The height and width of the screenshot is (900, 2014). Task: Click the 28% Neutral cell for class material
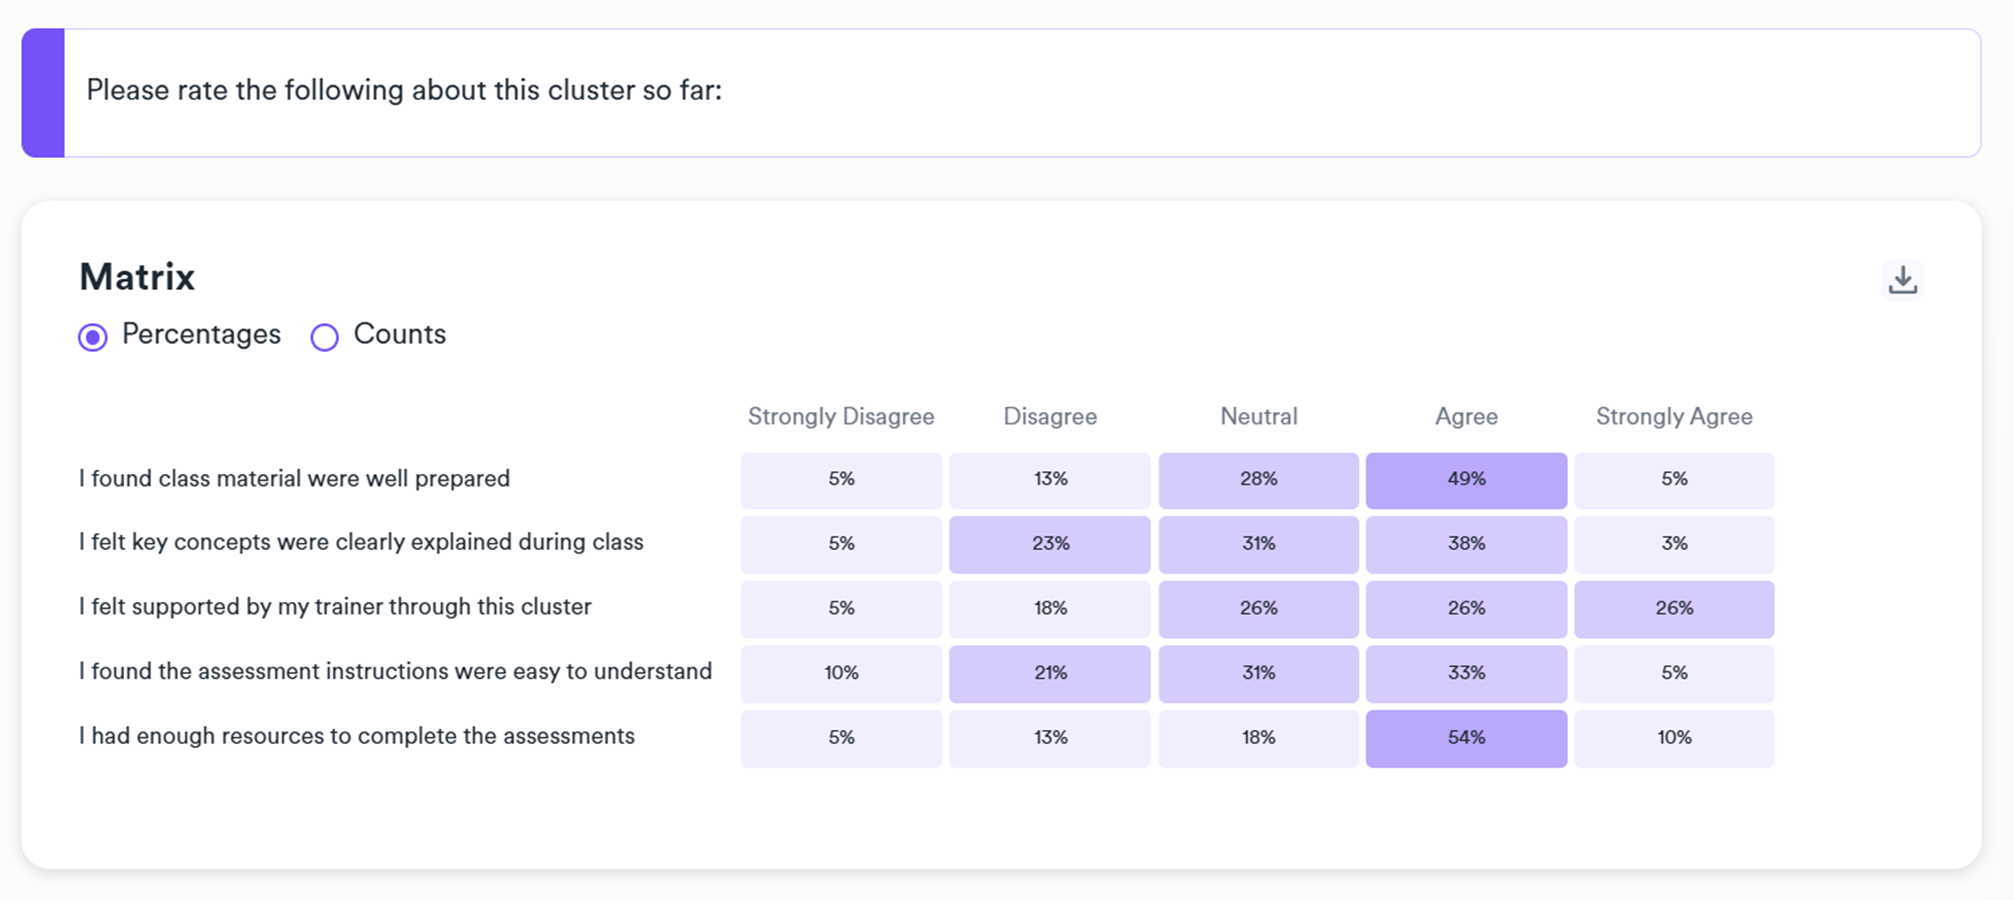click(x=1258, y=480)
